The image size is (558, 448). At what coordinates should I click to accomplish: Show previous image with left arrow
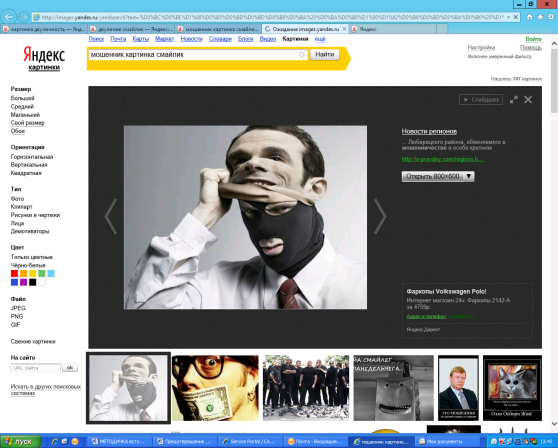pos(111,216)
